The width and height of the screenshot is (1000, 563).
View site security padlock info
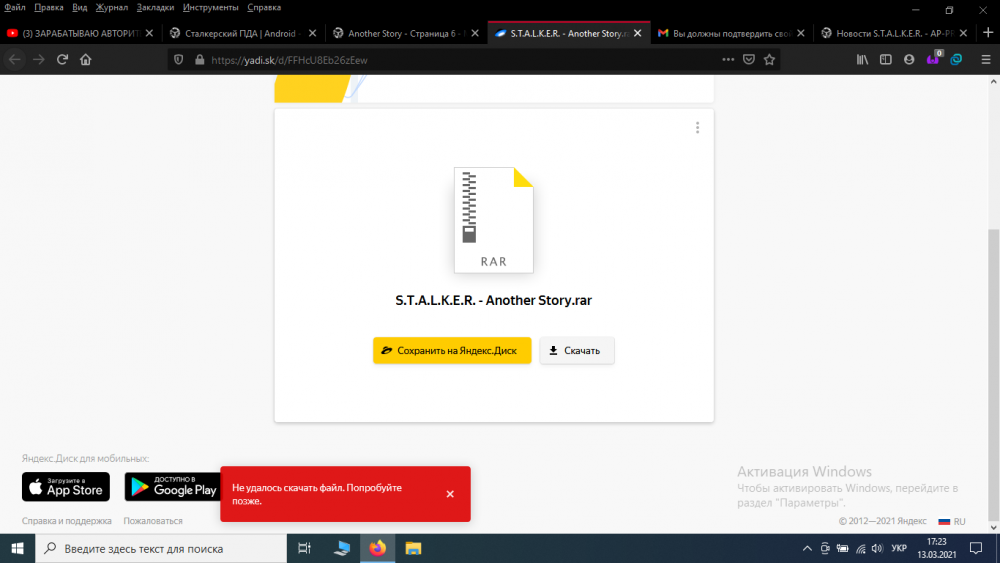[200, 60]
